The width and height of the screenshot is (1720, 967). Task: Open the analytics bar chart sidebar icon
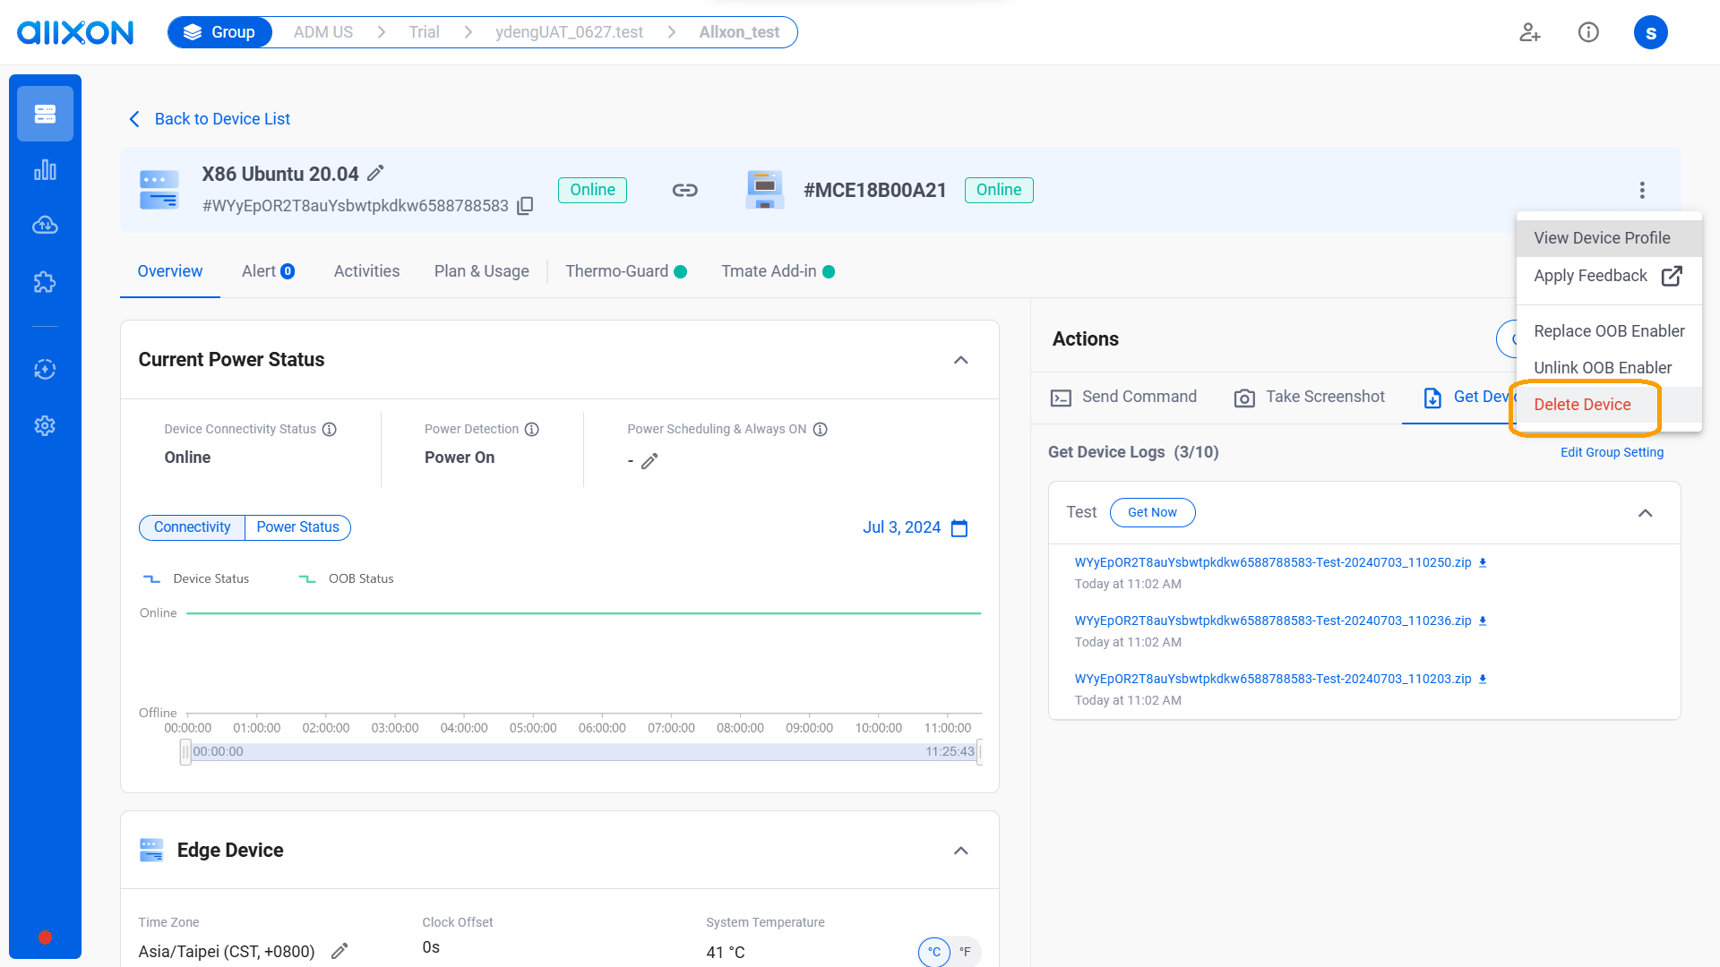[x=45, y=170]
